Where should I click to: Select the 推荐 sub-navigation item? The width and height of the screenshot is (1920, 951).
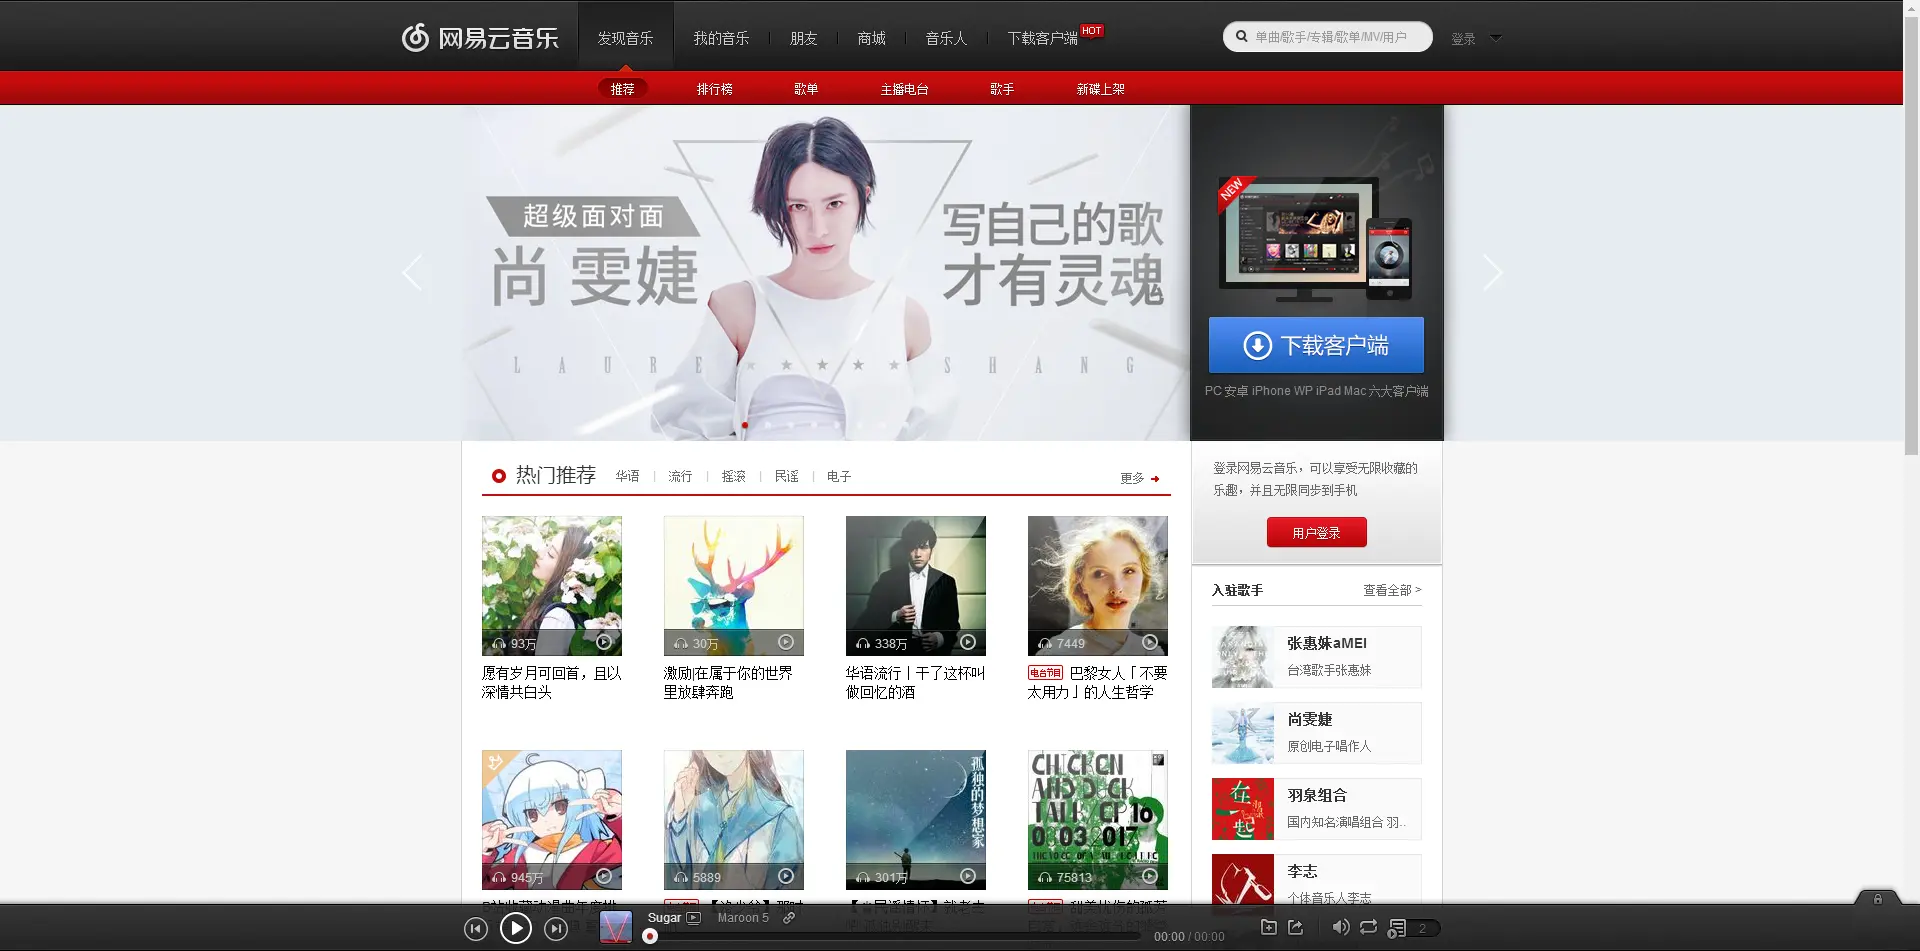[622, 89]
